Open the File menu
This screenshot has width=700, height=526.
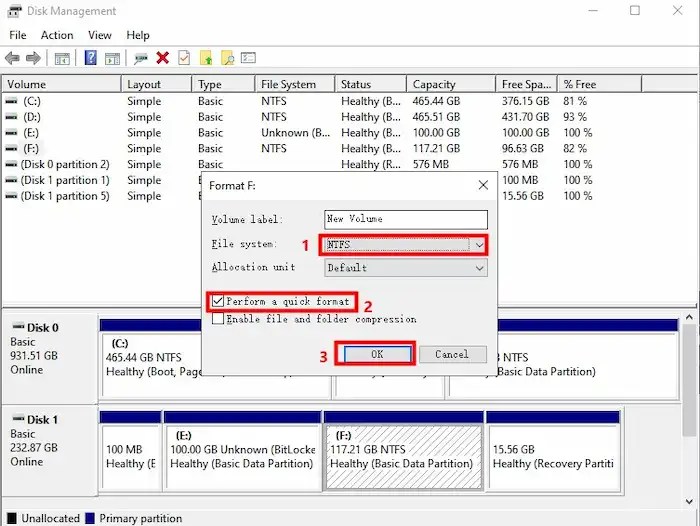pos(18,35)
